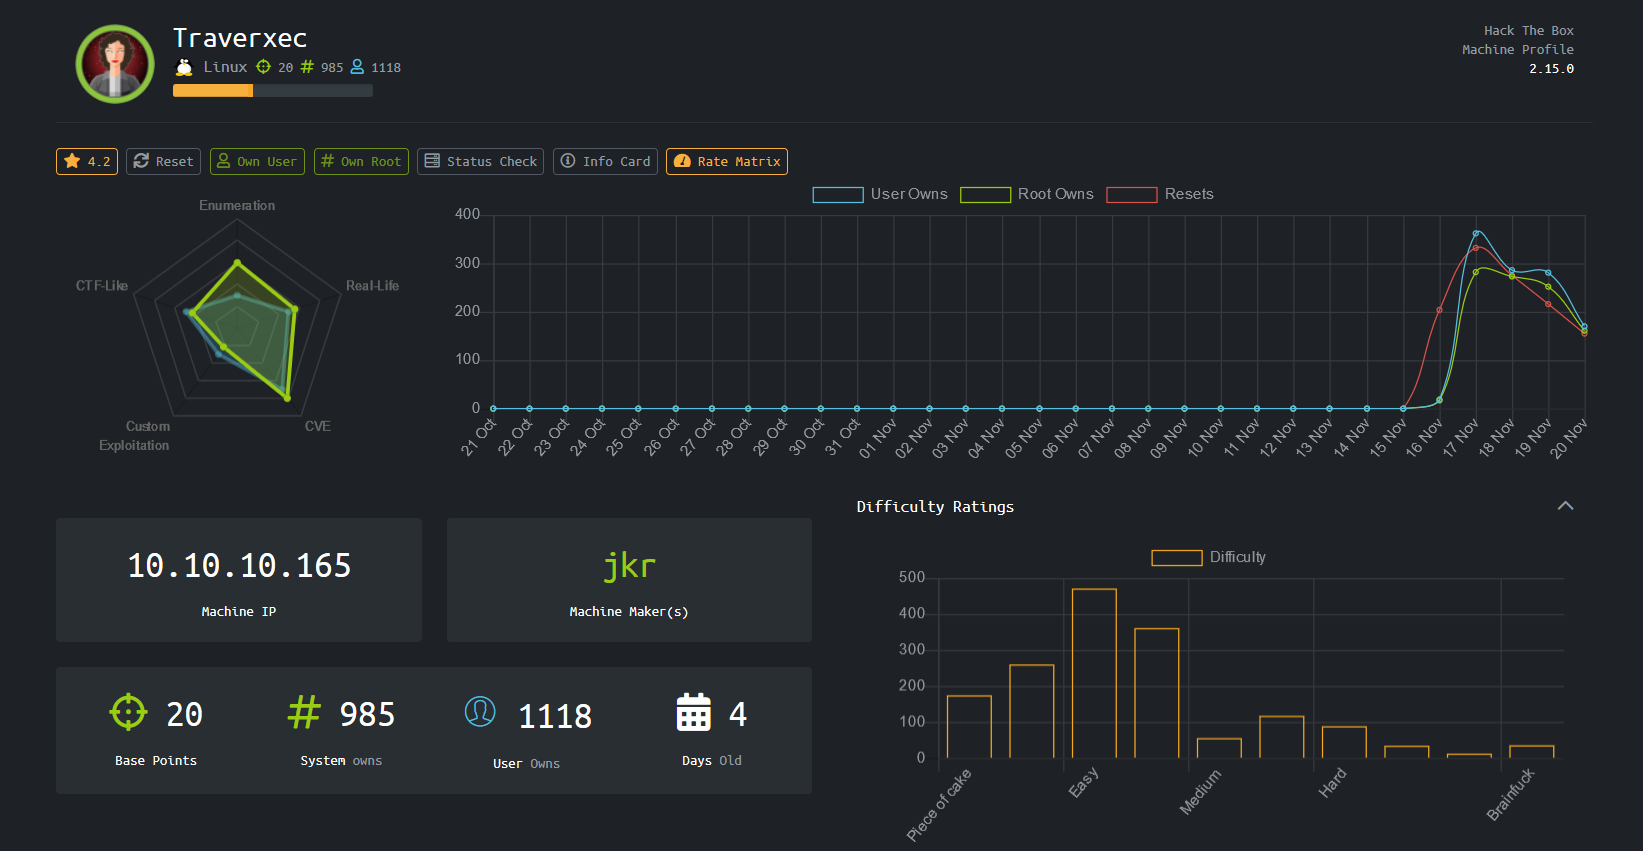Click the machine IP 10.10.10.165
Viewport: 1643px width, 851px height.
point(239,566)
